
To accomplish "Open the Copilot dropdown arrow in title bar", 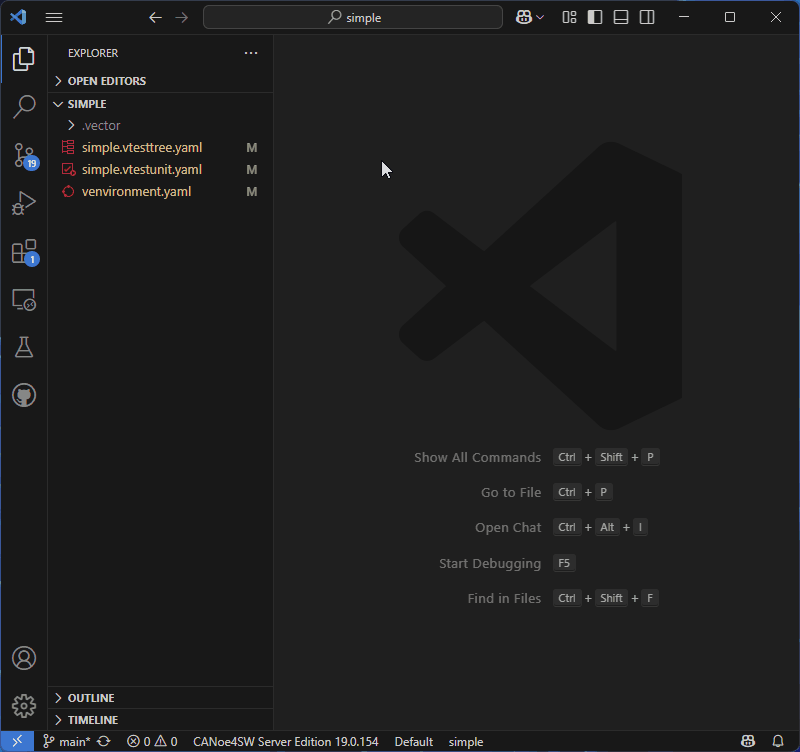I will click(540, 17).
